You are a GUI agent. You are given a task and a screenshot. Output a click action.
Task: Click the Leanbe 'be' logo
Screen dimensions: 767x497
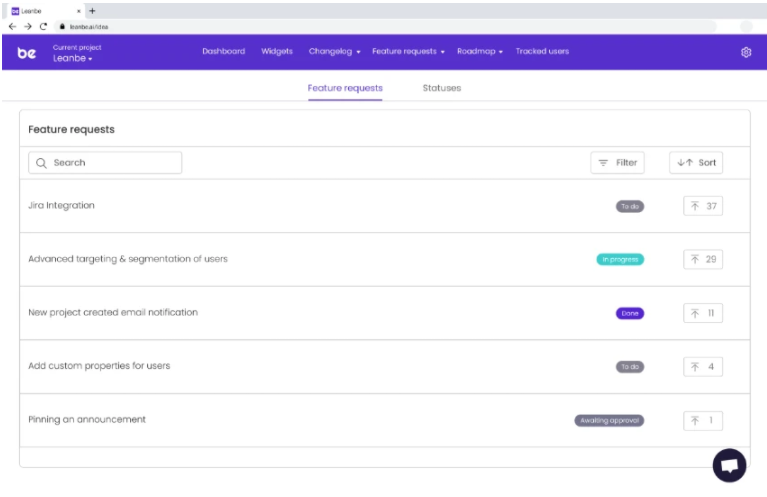26,52
